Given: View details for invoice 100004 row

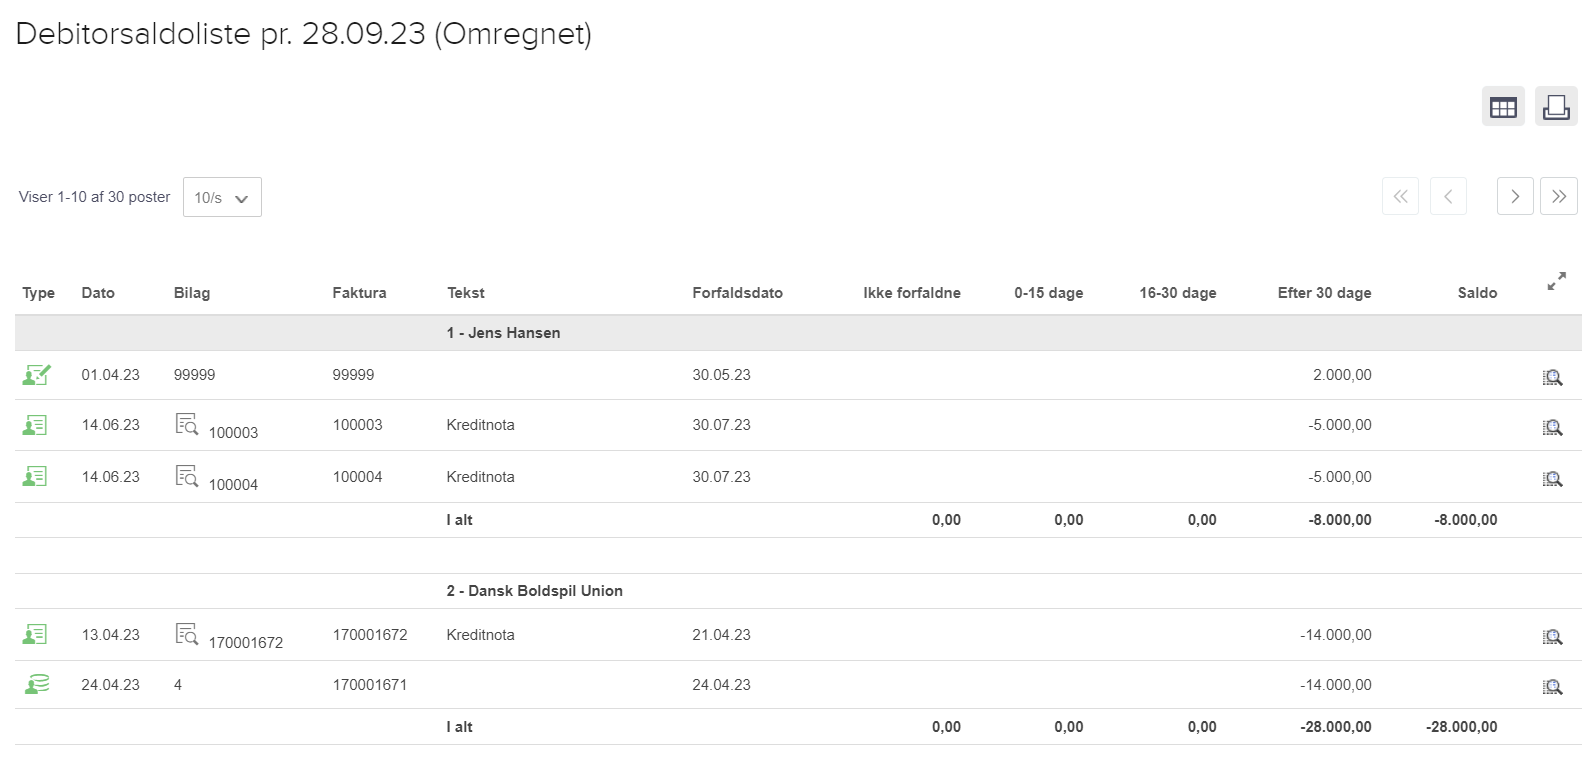Looking at the screenshot, I should [1552, 479].
